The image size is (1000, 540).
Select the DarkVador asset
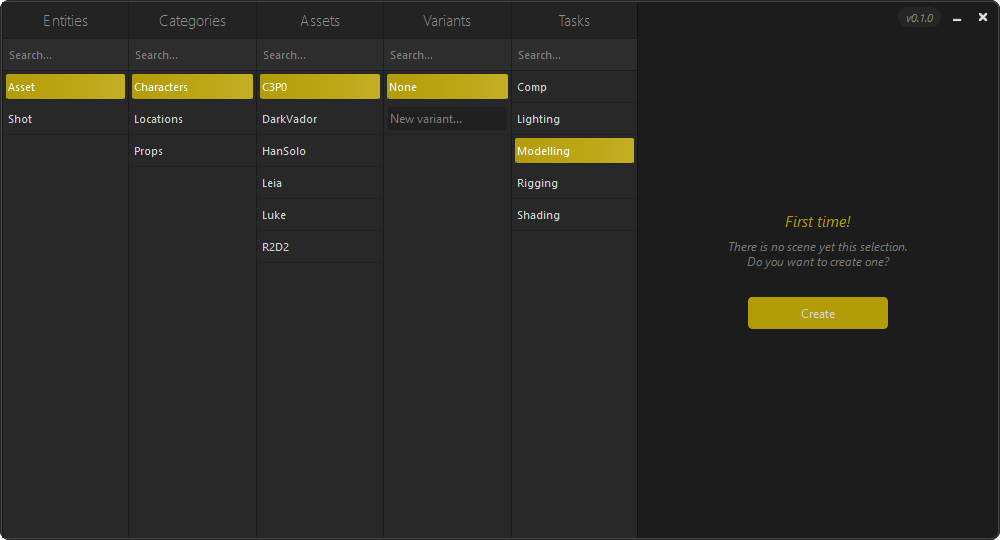(x=319, y=119)
